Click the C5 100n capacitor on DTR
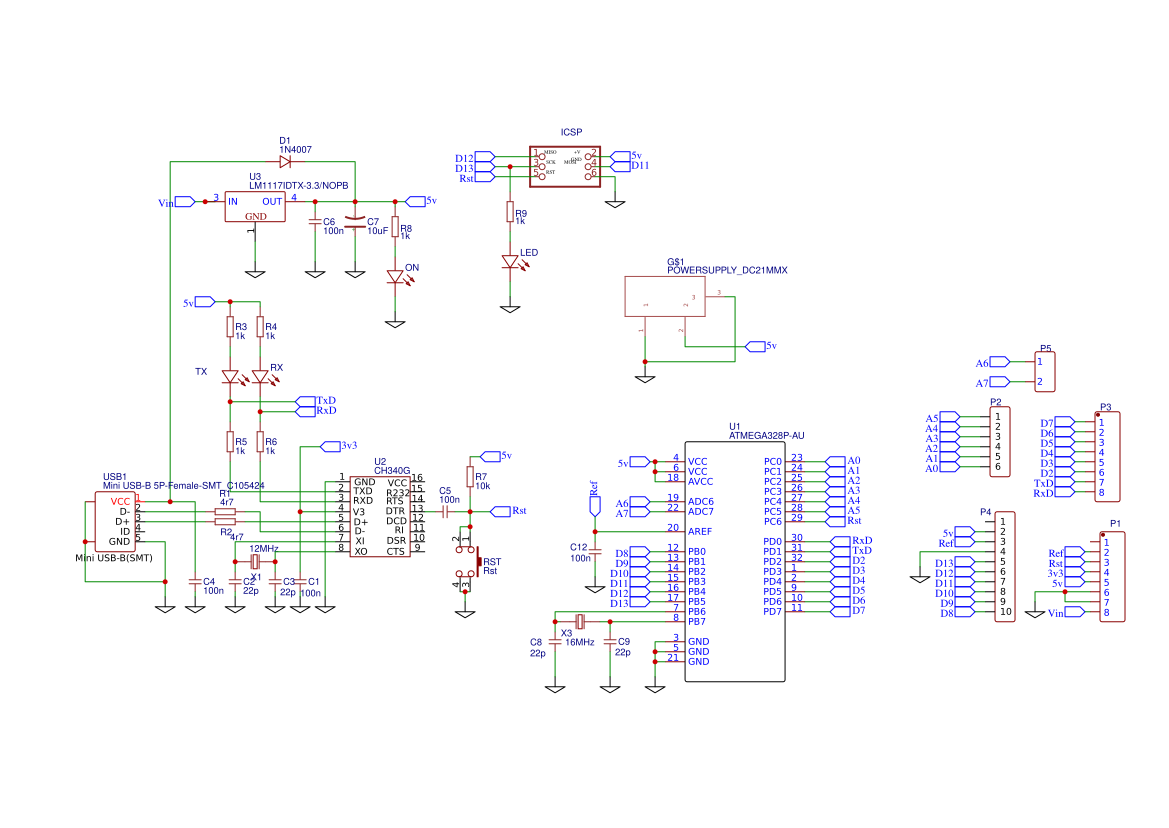 445,512
